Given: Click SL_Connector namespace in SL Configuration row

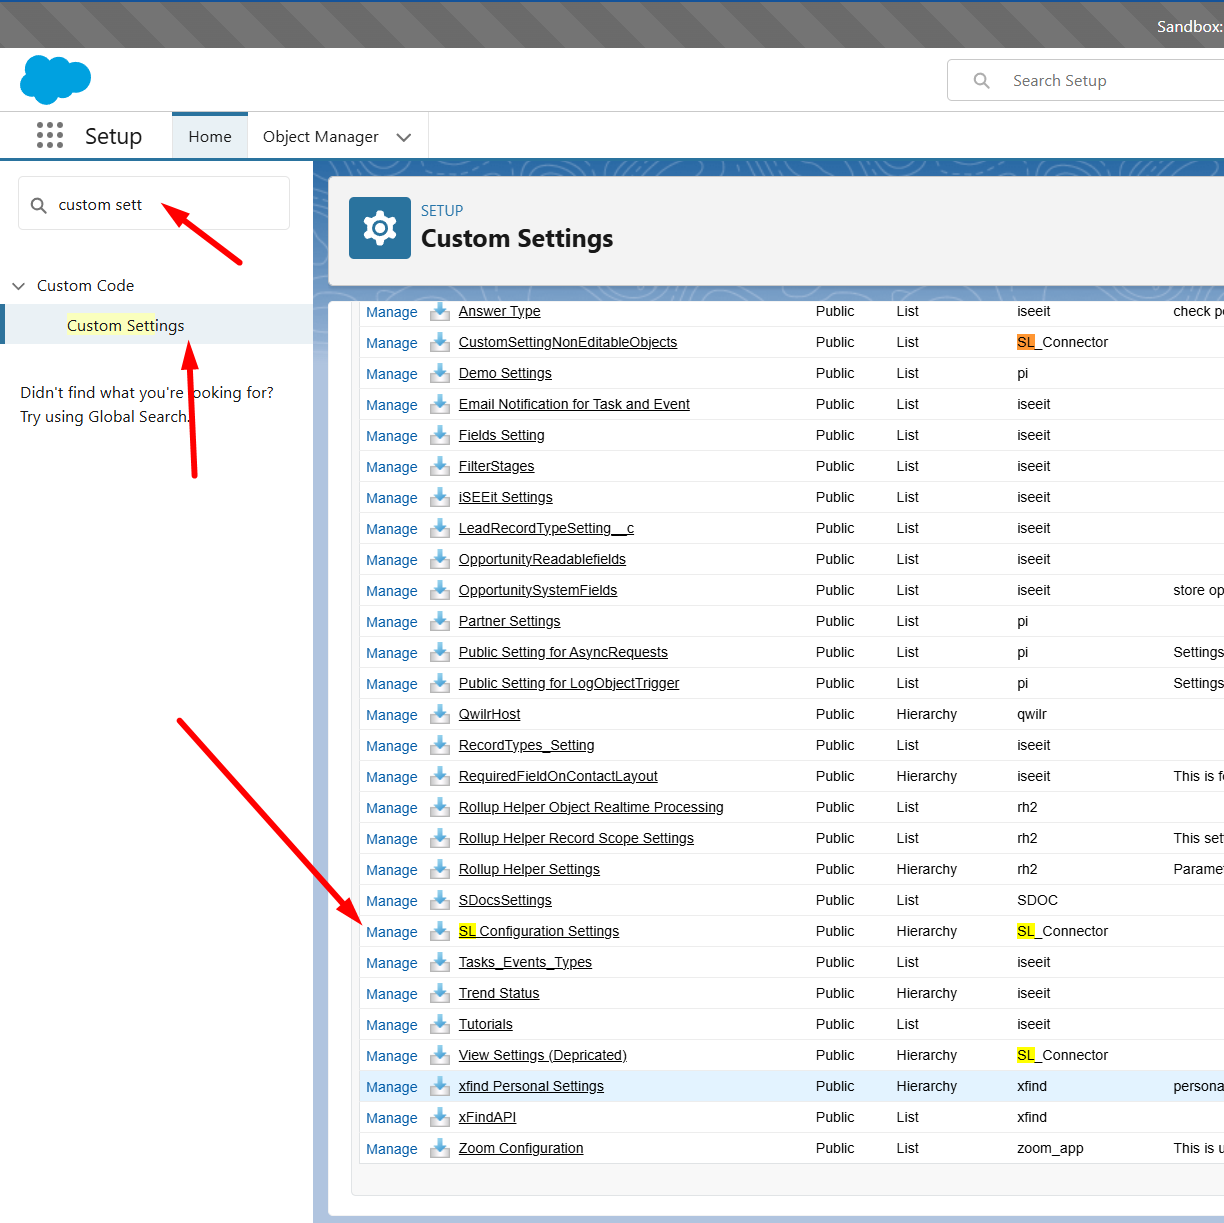Looking at the screenshot, I should tap(1062, 931).
